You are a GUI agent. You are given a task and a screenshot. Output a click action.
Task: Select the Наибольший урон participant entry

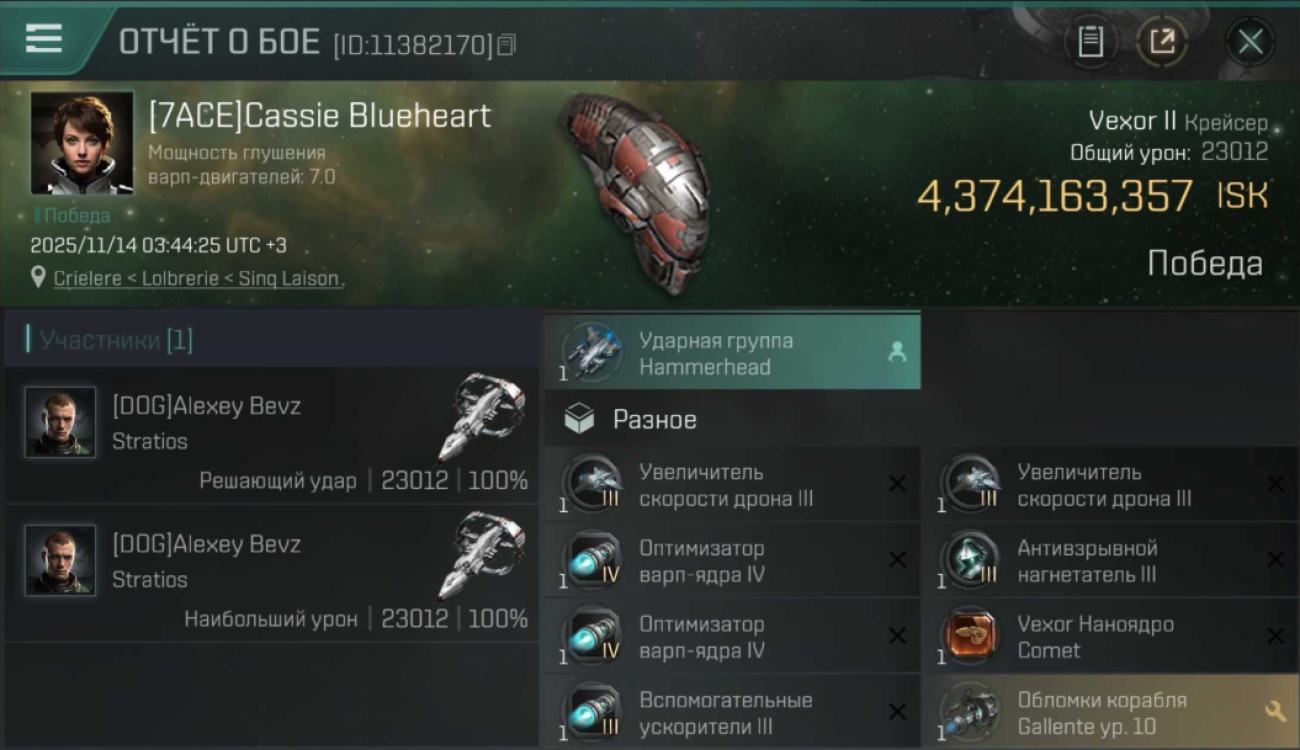click(272, 574)
